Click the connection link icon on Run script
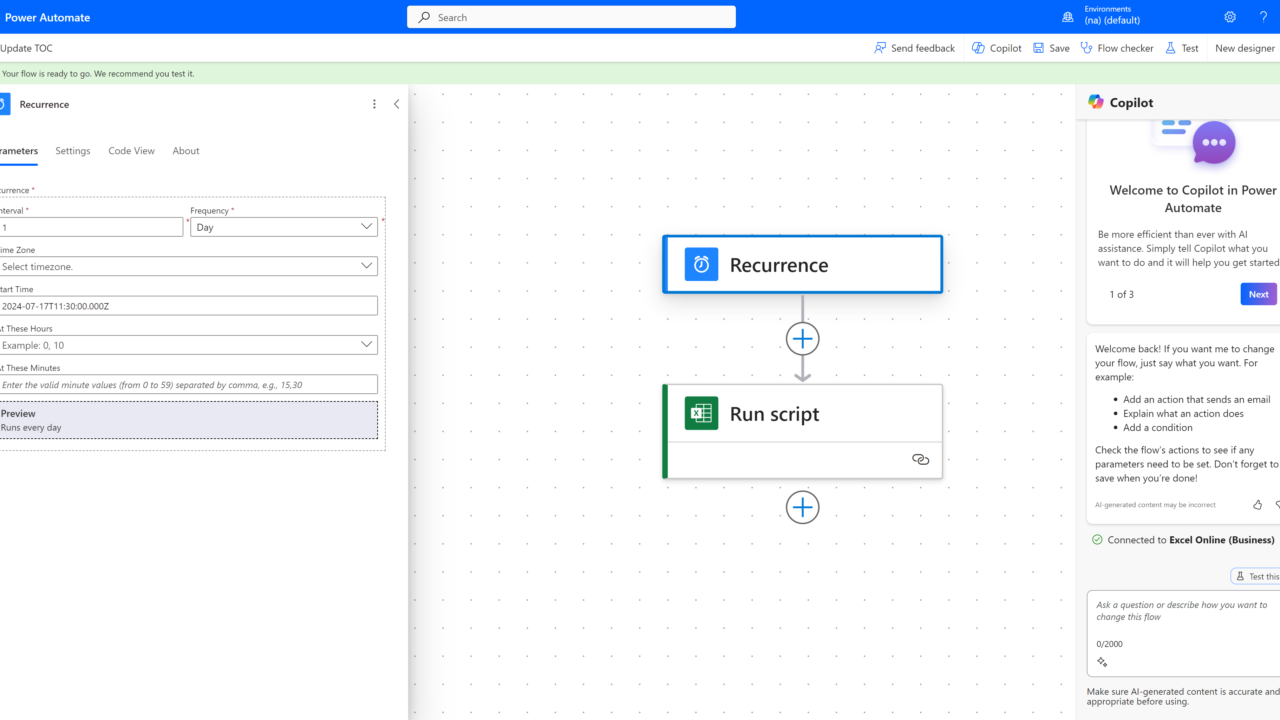The width and height of the screenshot is (1280, 720). (x=921, y=460)
